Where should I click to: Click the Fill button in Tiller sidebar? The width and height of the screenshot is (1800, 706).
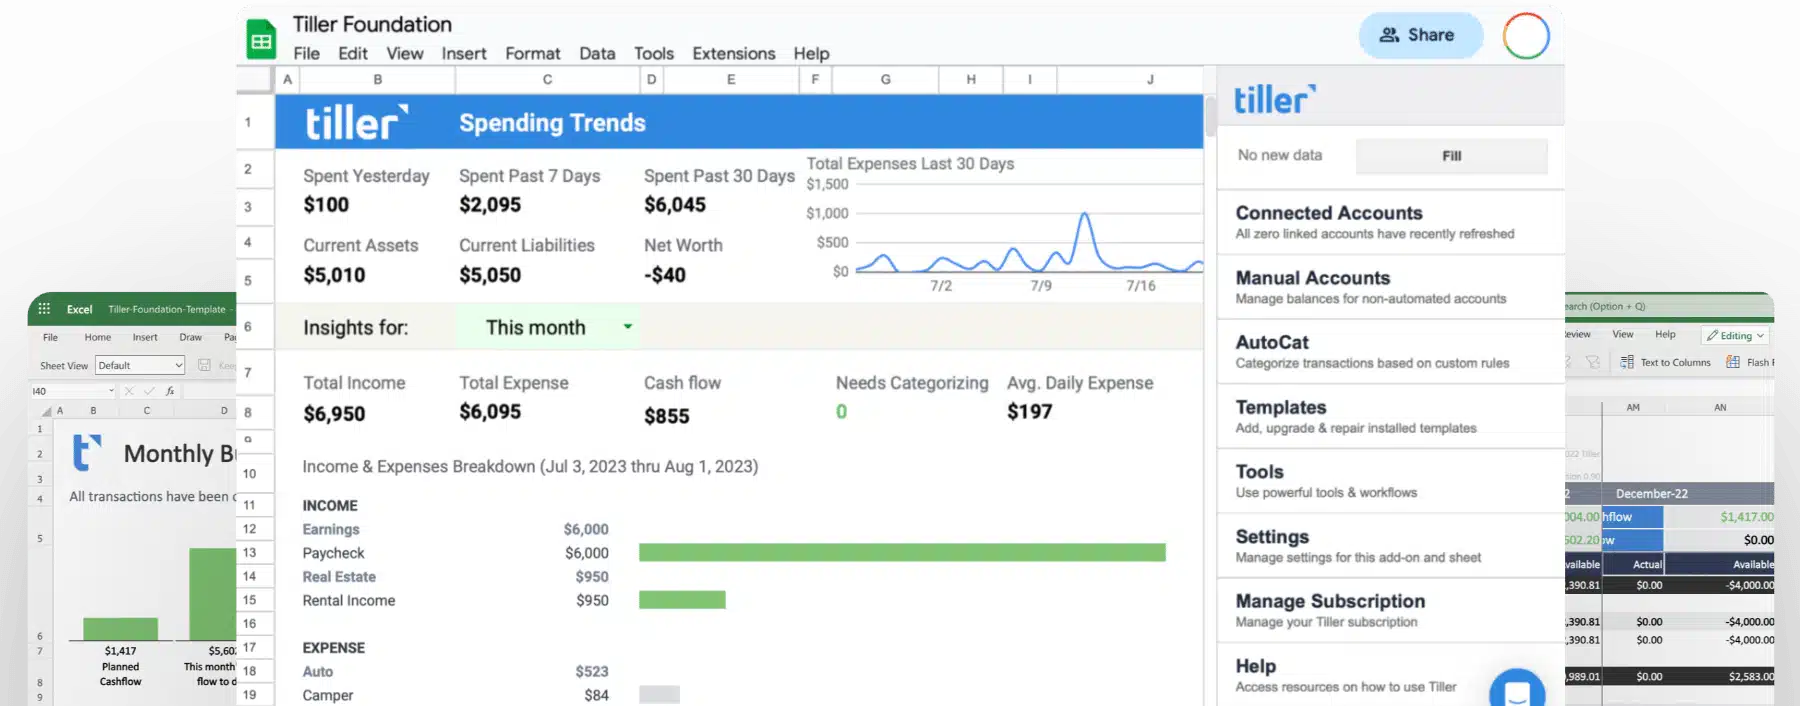1452,156
